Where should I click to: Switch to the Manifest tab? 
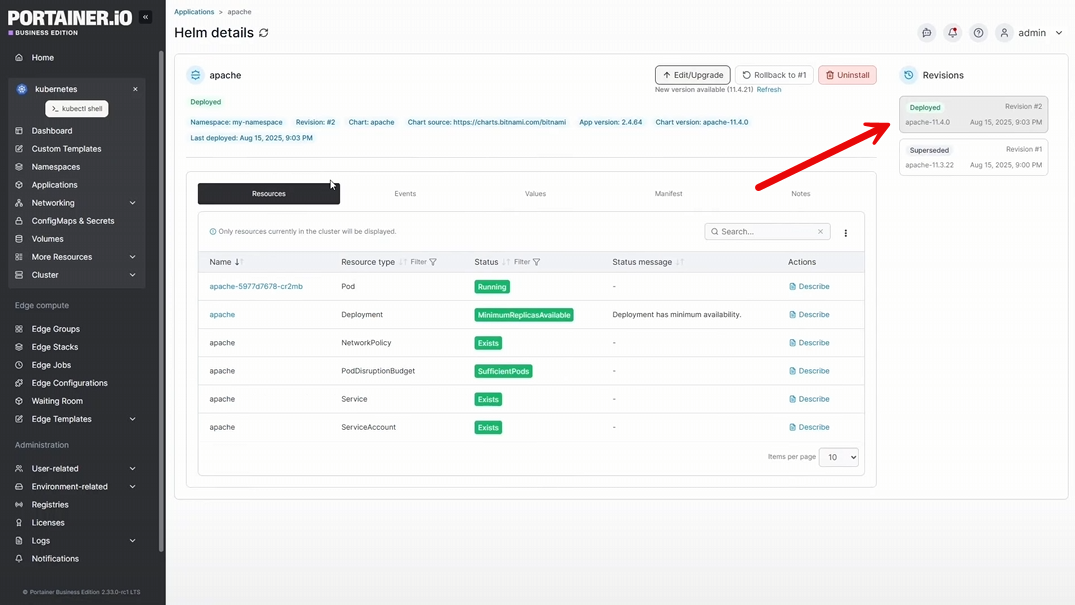click(x=668, y=193)
